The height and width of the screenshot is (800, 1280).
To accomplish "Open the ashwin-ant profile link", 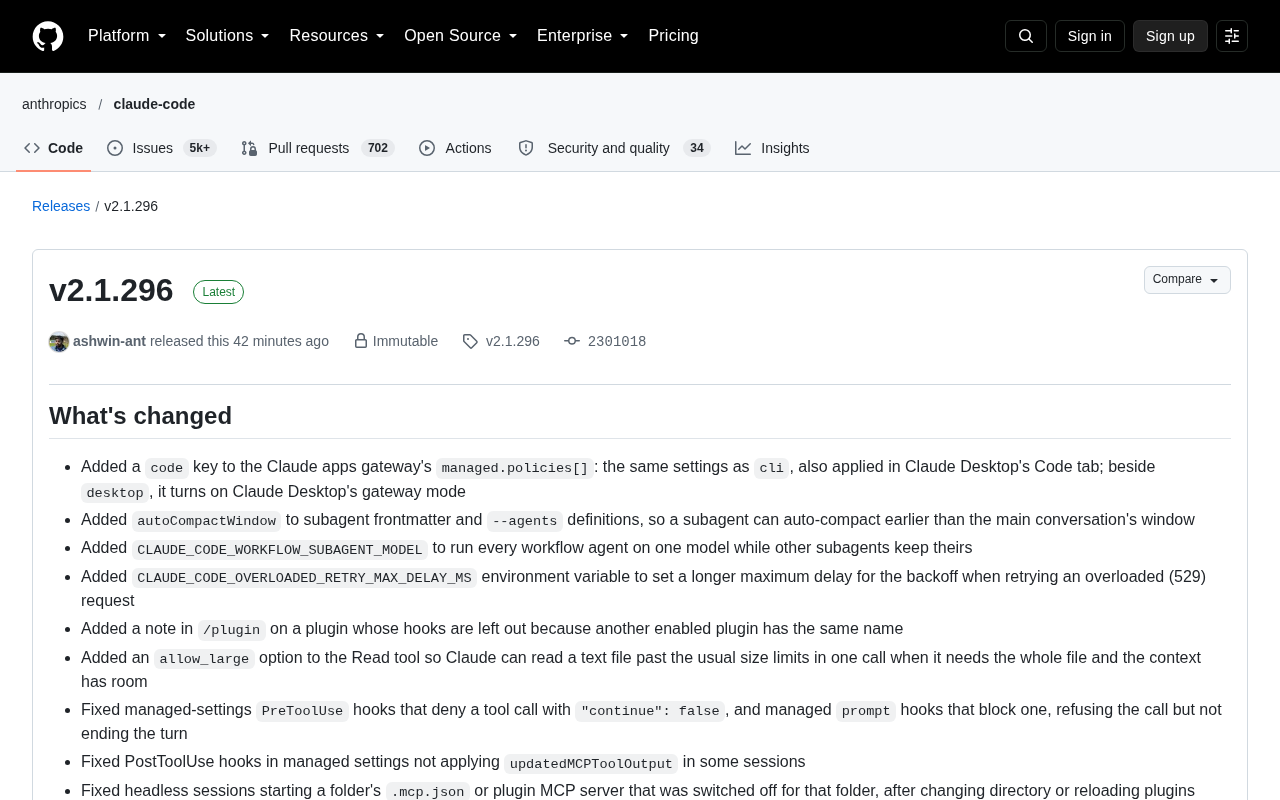I will [x=110, y=341].
